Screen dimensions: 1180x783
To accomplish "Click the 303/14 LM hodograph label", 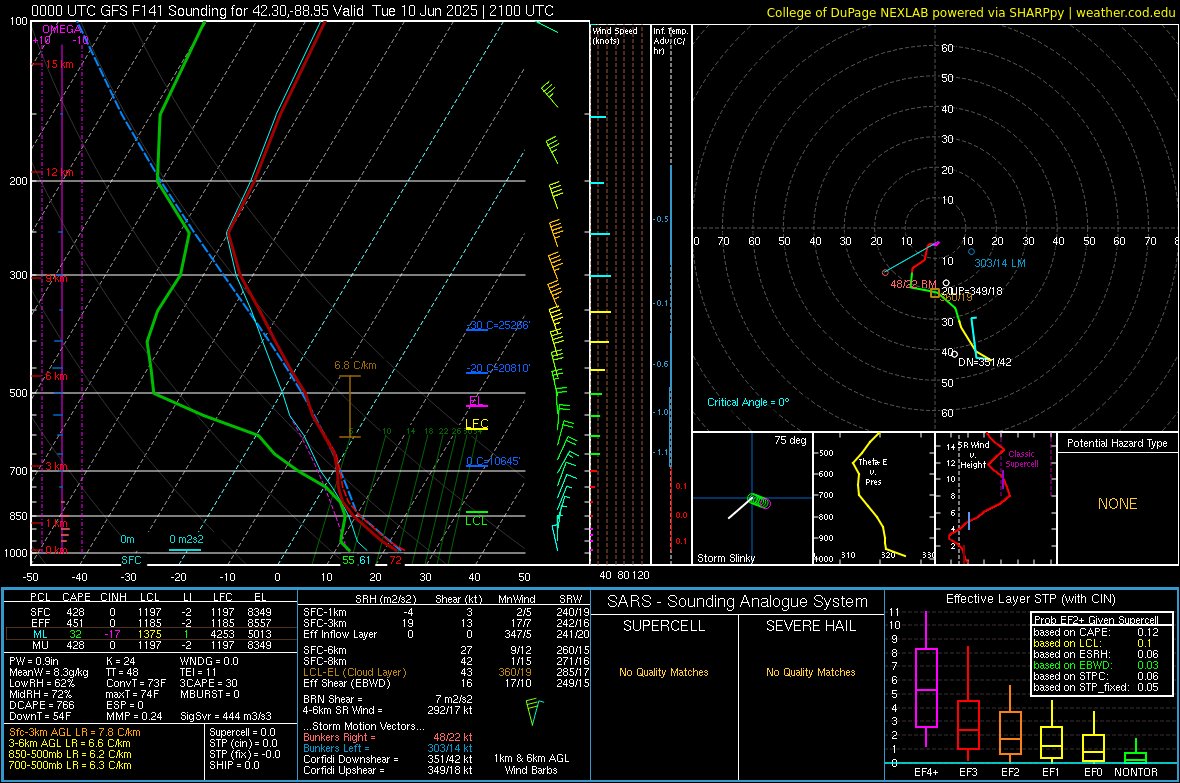I will pyautogui.click(x=999, y=263).
